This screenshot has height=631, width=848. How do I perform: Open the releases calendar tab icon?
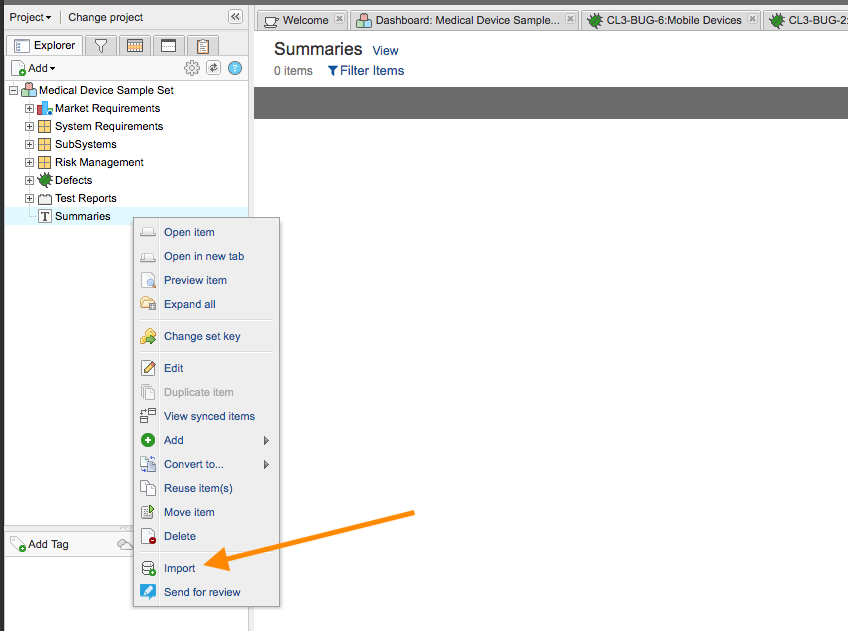pyautogui.click(x=135, y=46)
